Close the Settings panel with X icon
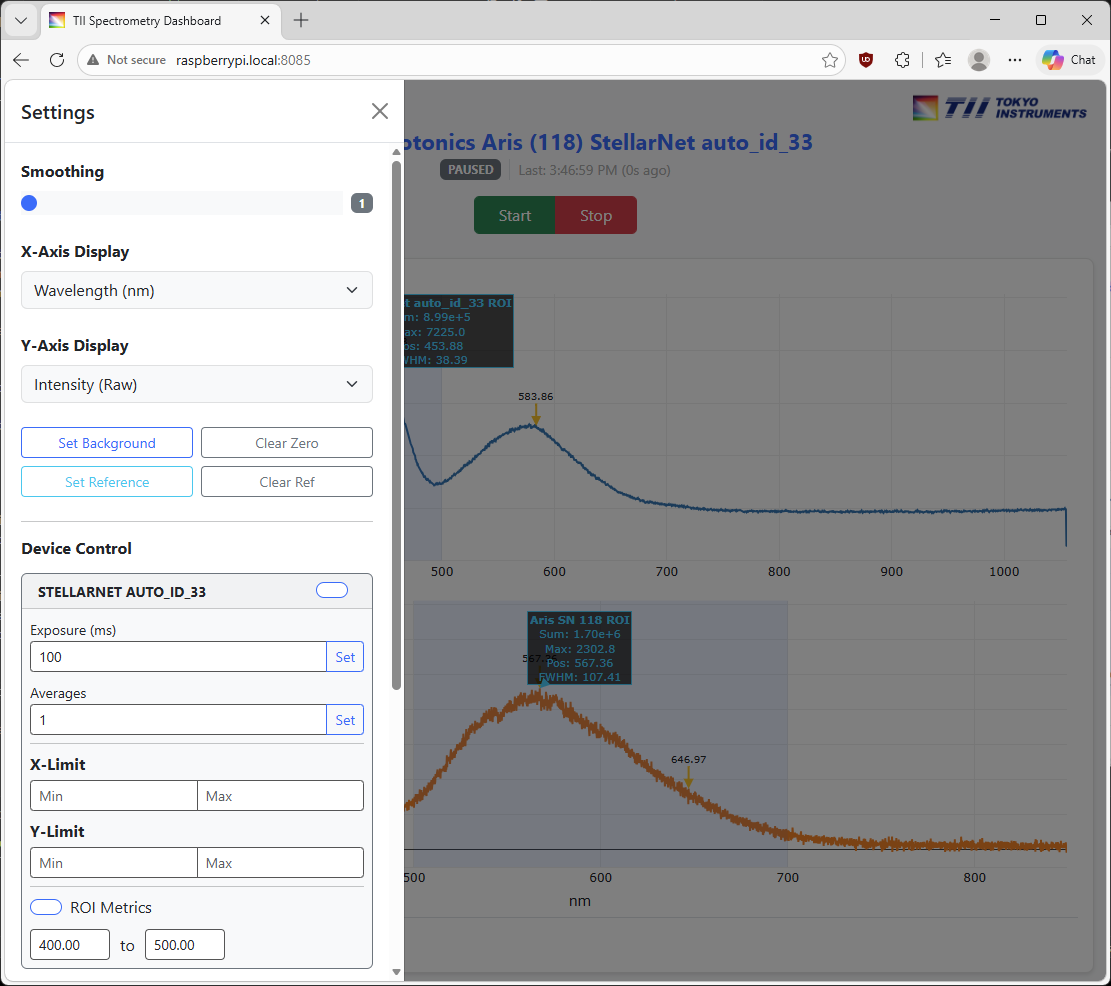This screenshot has width=1111, height=986. pos(380,111)
